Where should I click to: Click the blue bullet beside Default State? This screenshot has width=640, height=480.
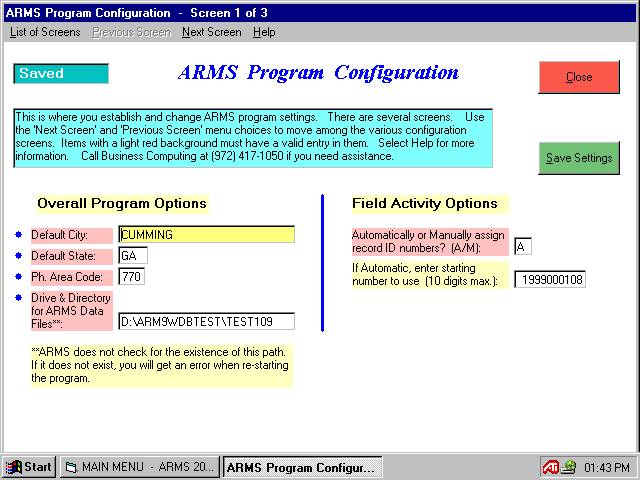click(x=18, y=256)
